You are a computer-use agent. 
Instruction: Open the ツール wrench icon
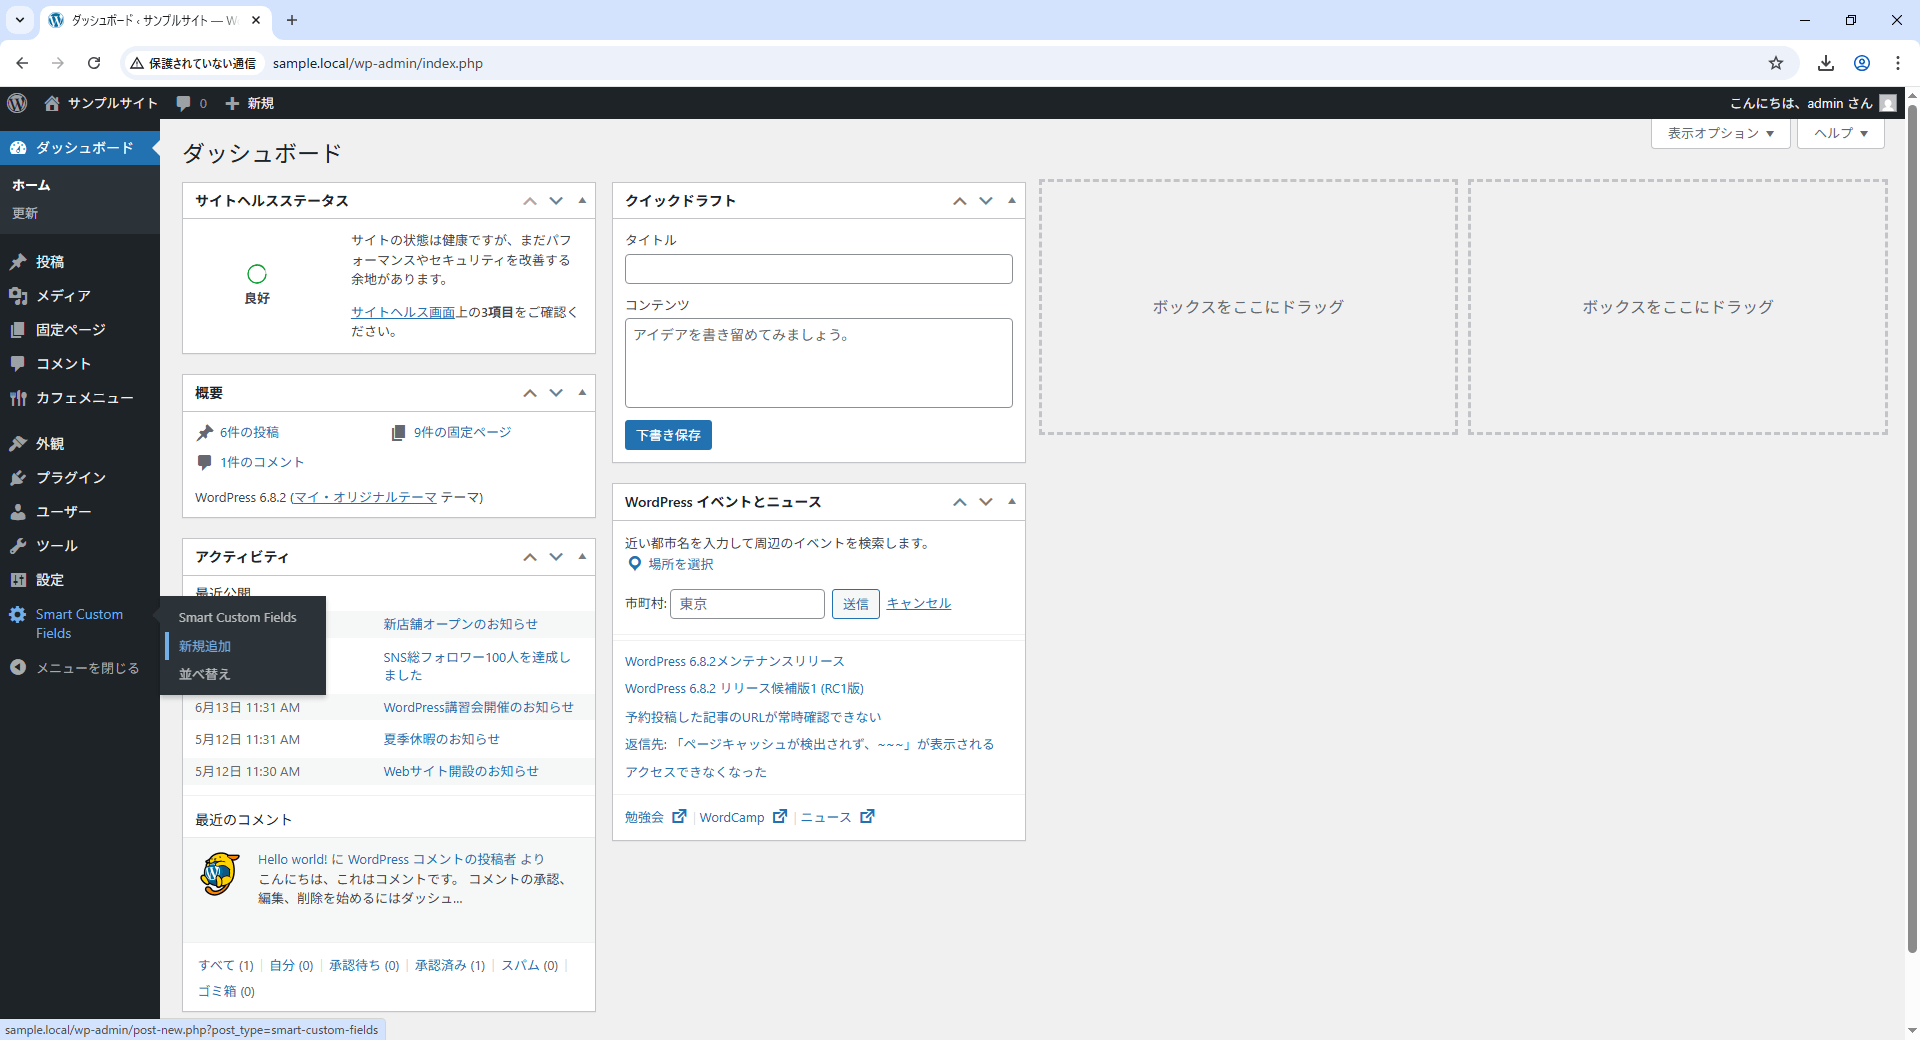tap(18, 545)
